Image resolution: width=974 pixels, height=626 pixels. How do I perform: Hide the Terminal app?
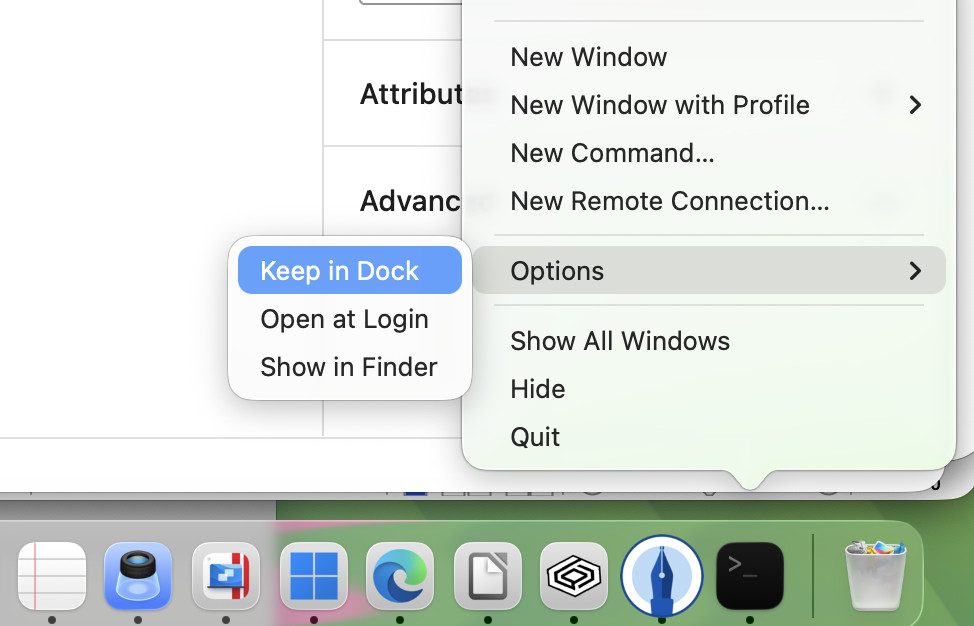pos(538,388)
